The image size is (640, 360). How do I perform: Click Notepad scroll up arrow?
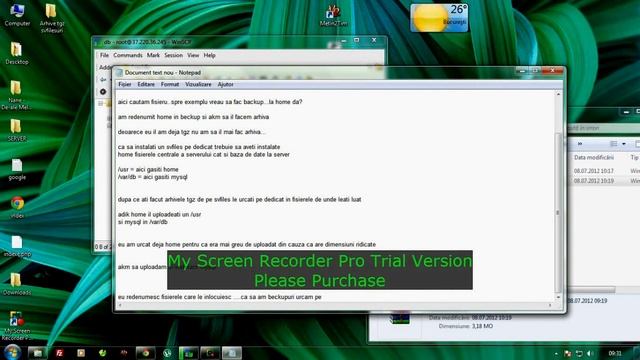point(558,95)
